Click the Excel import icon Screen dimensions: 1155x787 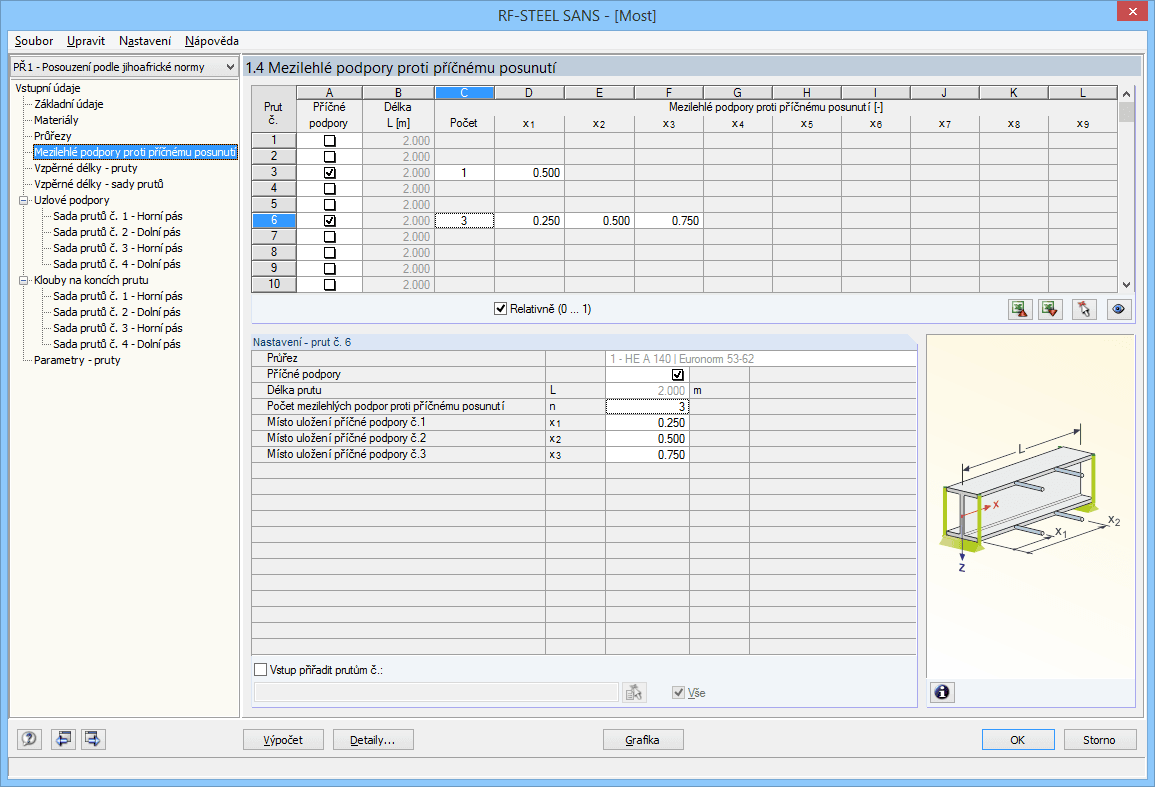click(x=1051, y=309)
